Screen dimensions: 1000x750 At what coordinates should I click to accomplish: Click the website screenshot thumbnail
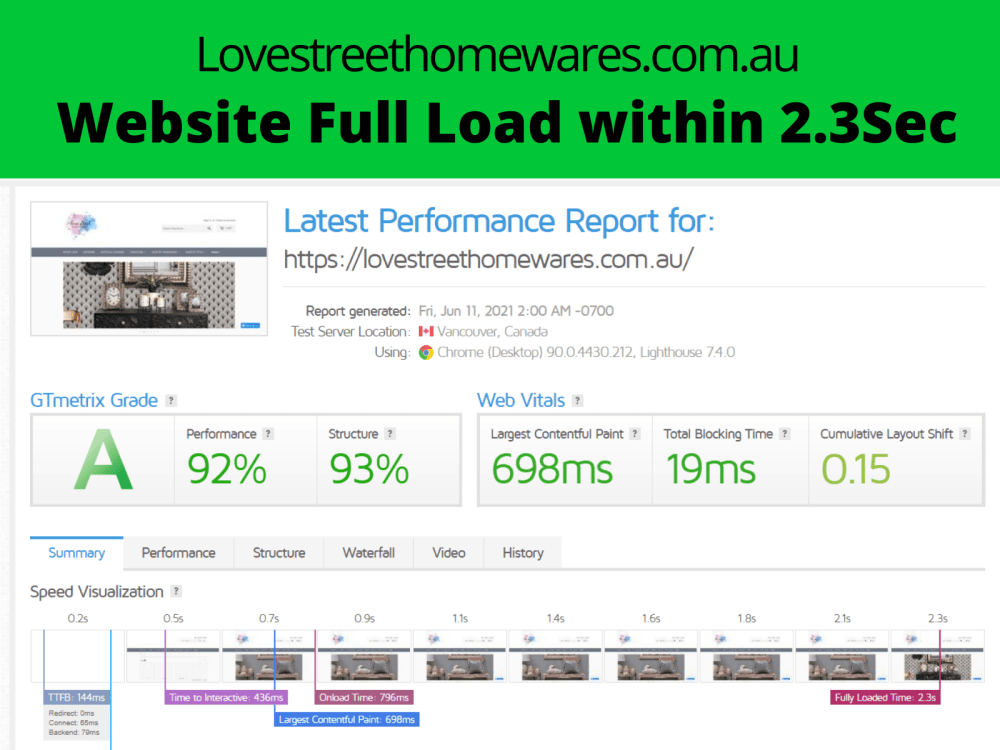point(149,268)
